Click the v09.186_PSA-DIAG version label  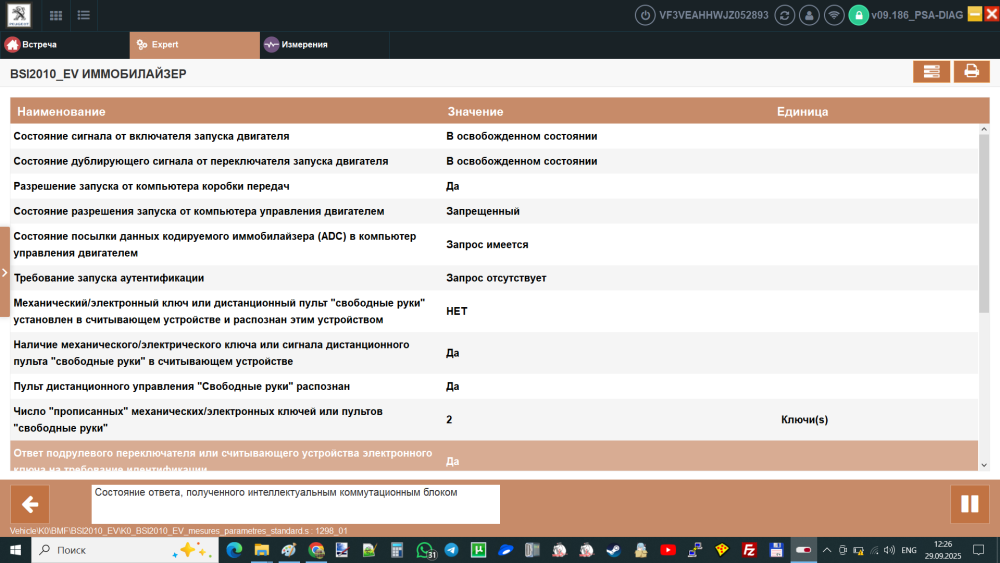tap(917, 15)
